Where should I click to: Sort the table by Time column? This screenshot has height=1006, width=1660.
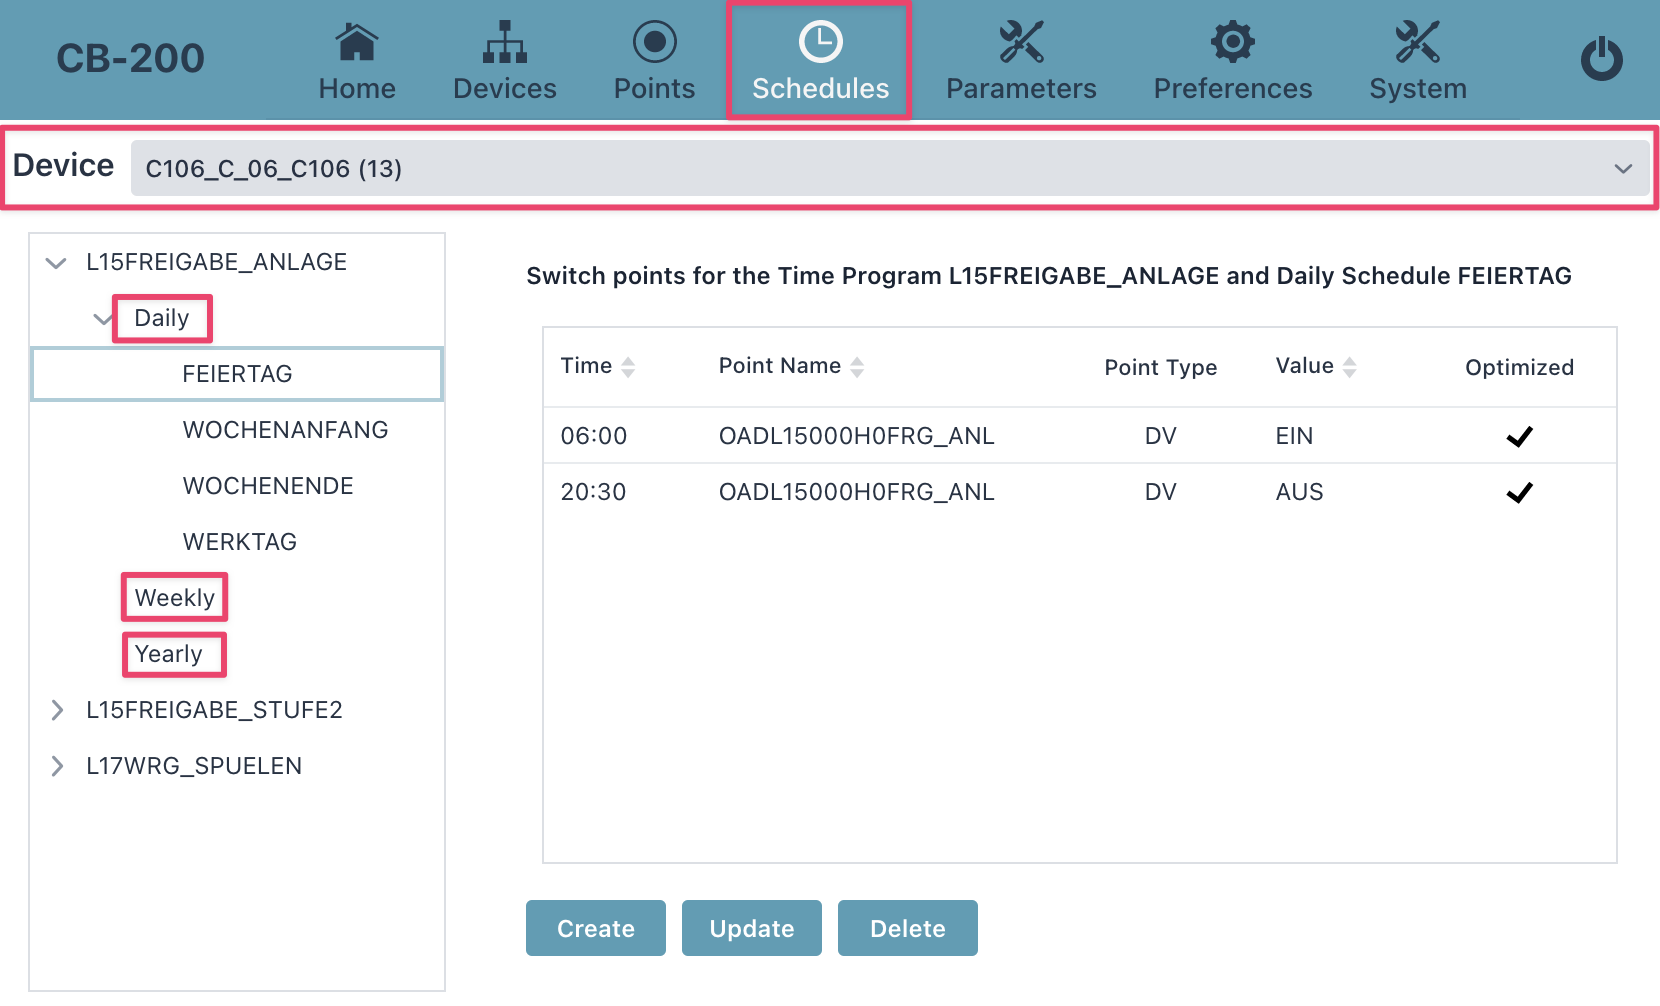pyautogui.click(x=628, y=367)
